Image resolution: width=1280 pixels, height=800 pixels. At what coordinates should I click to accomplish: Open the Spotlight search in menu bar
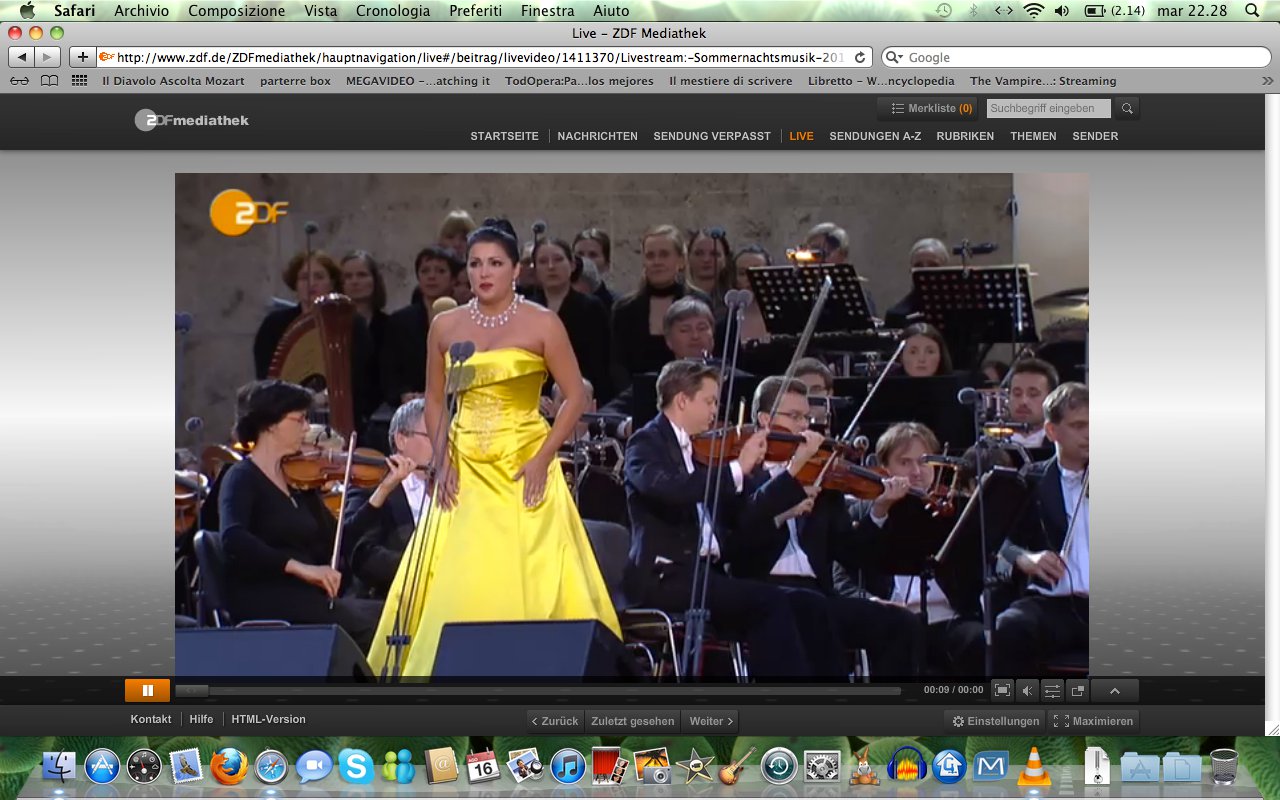tap(1252, 11)
